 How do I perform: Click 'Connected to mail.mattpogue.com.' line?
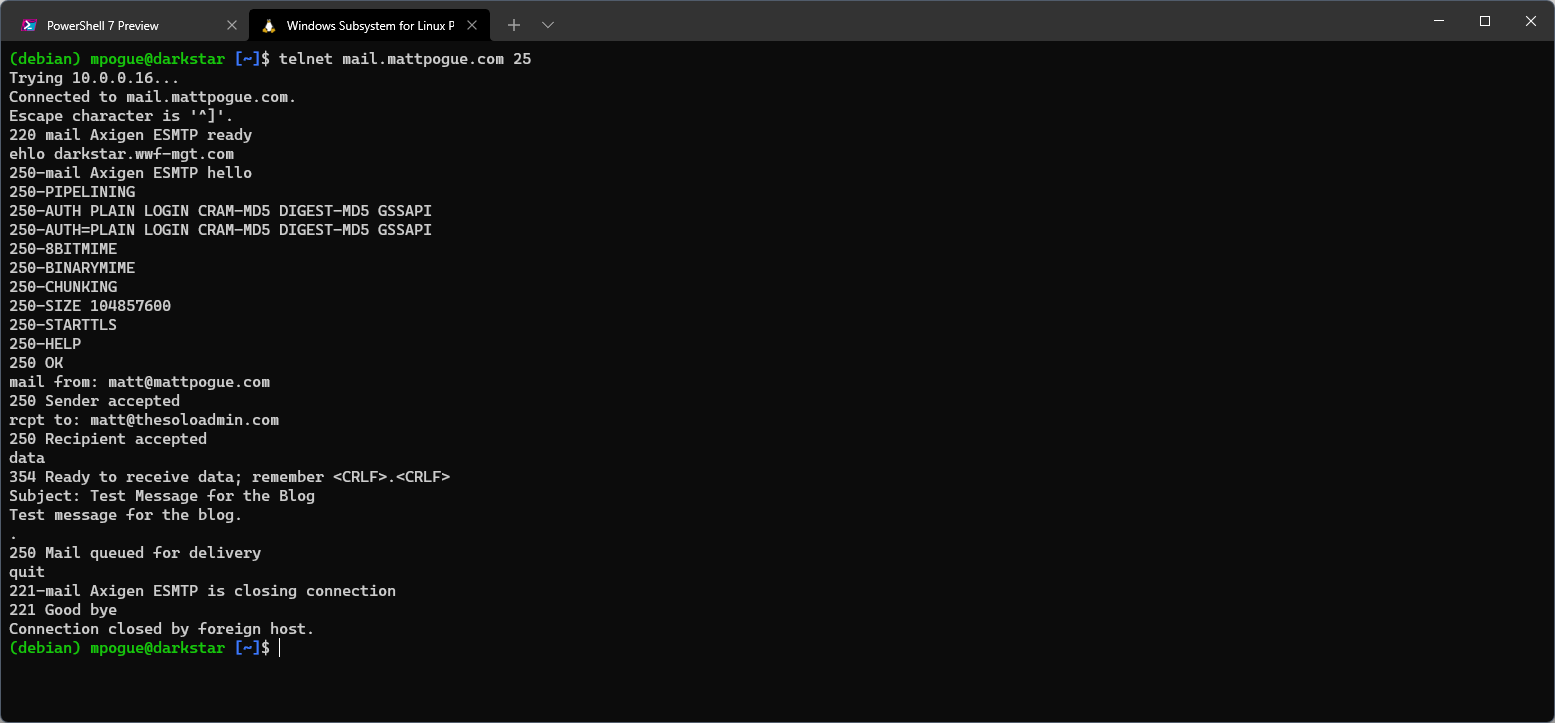(153, 97)
